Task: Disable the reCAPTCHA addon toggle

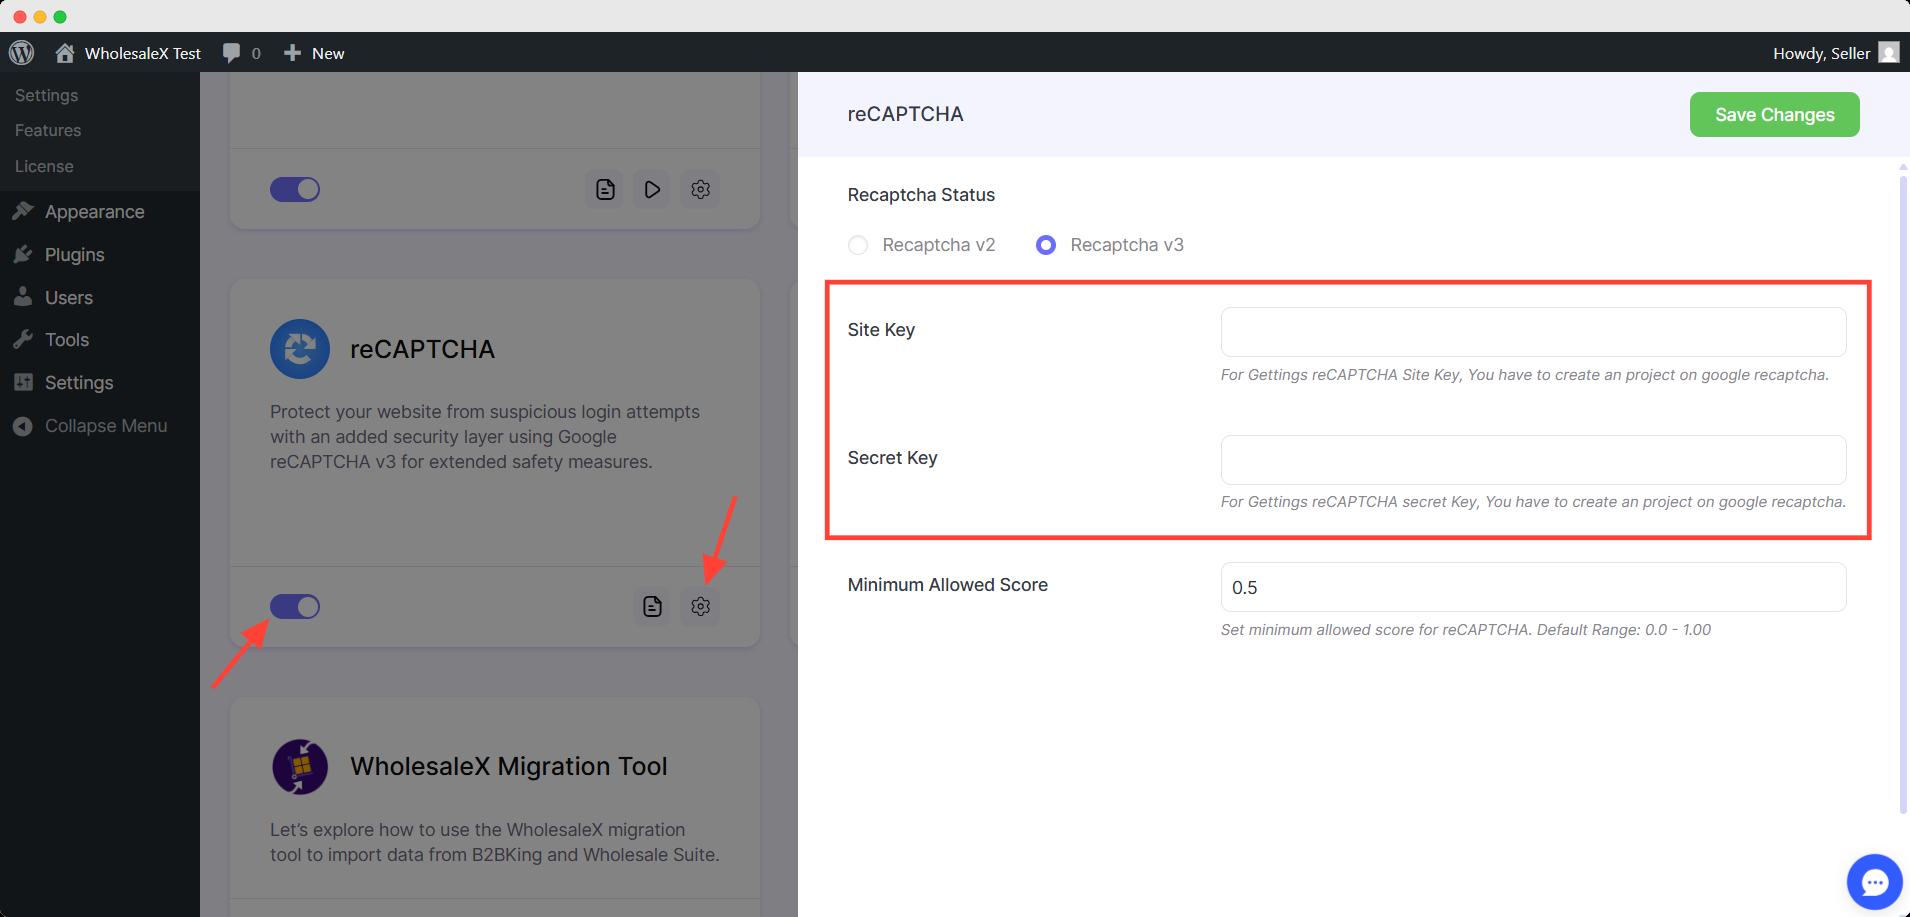Action: pos(295,607)
